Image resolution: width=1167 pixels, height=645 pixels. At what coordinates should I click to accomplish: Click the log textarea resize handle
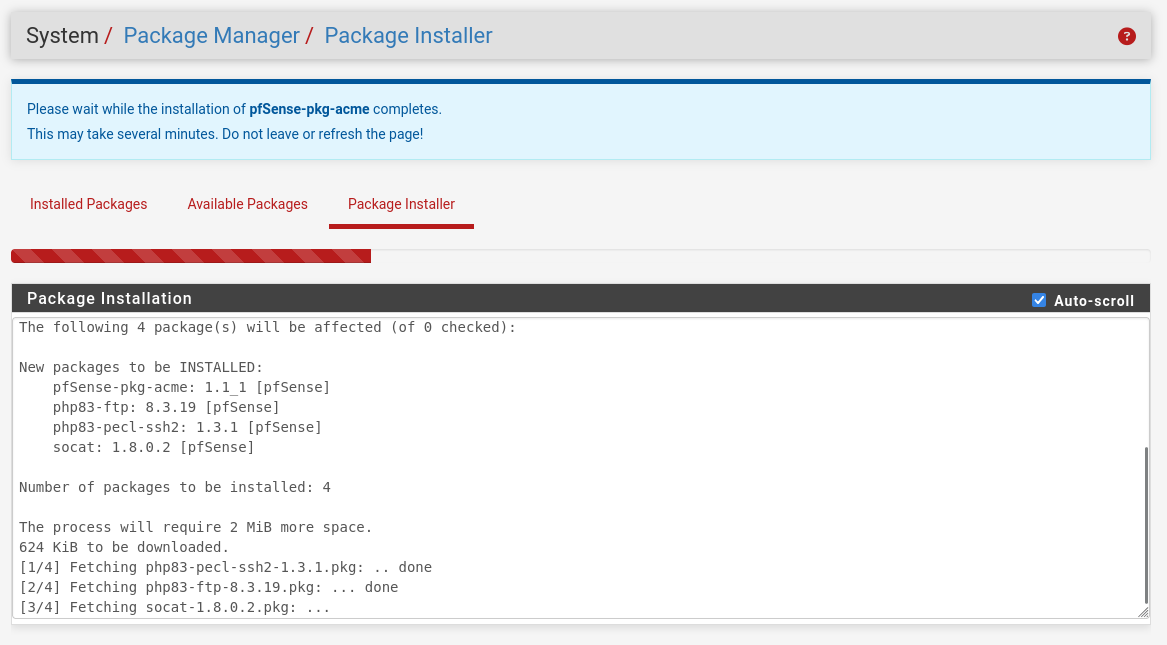[1143, 612]
